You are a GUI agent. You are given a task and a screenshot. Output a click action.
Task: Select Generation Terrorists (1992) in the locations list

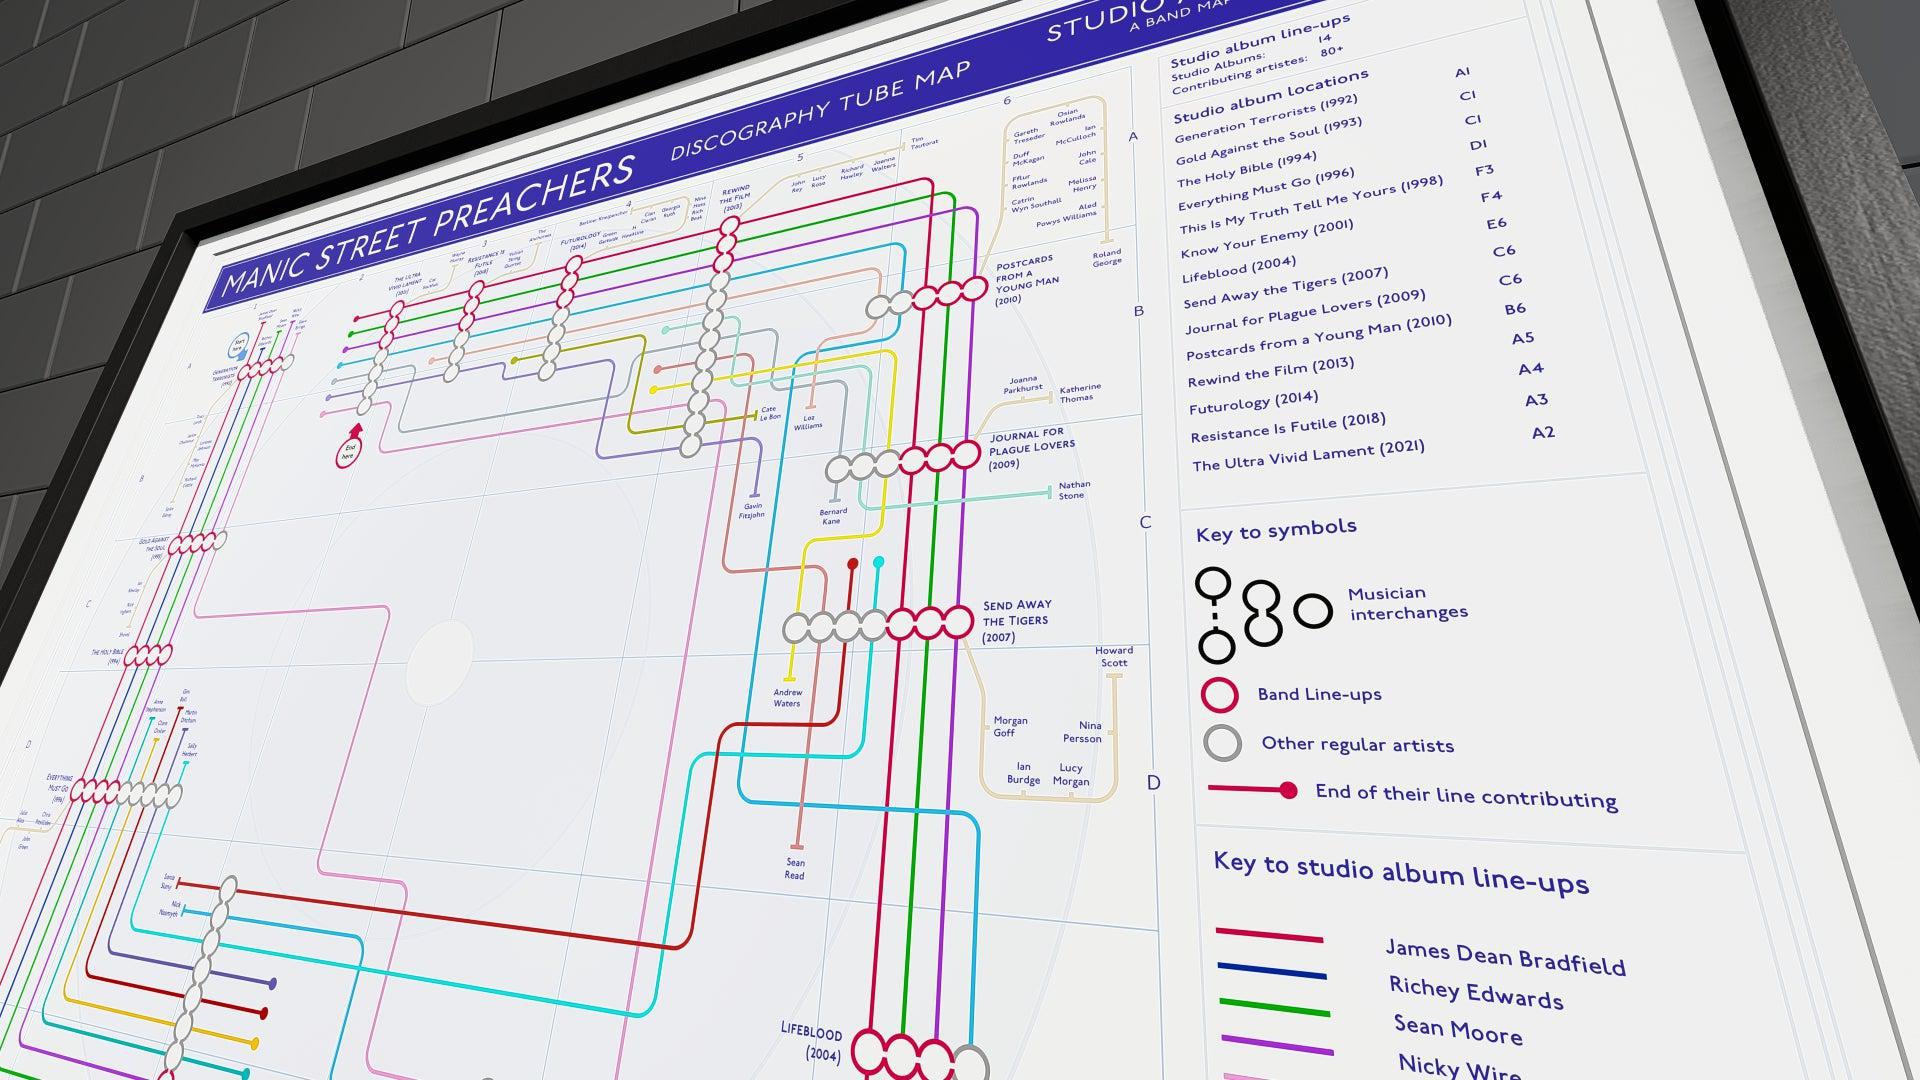point(1266,121)
